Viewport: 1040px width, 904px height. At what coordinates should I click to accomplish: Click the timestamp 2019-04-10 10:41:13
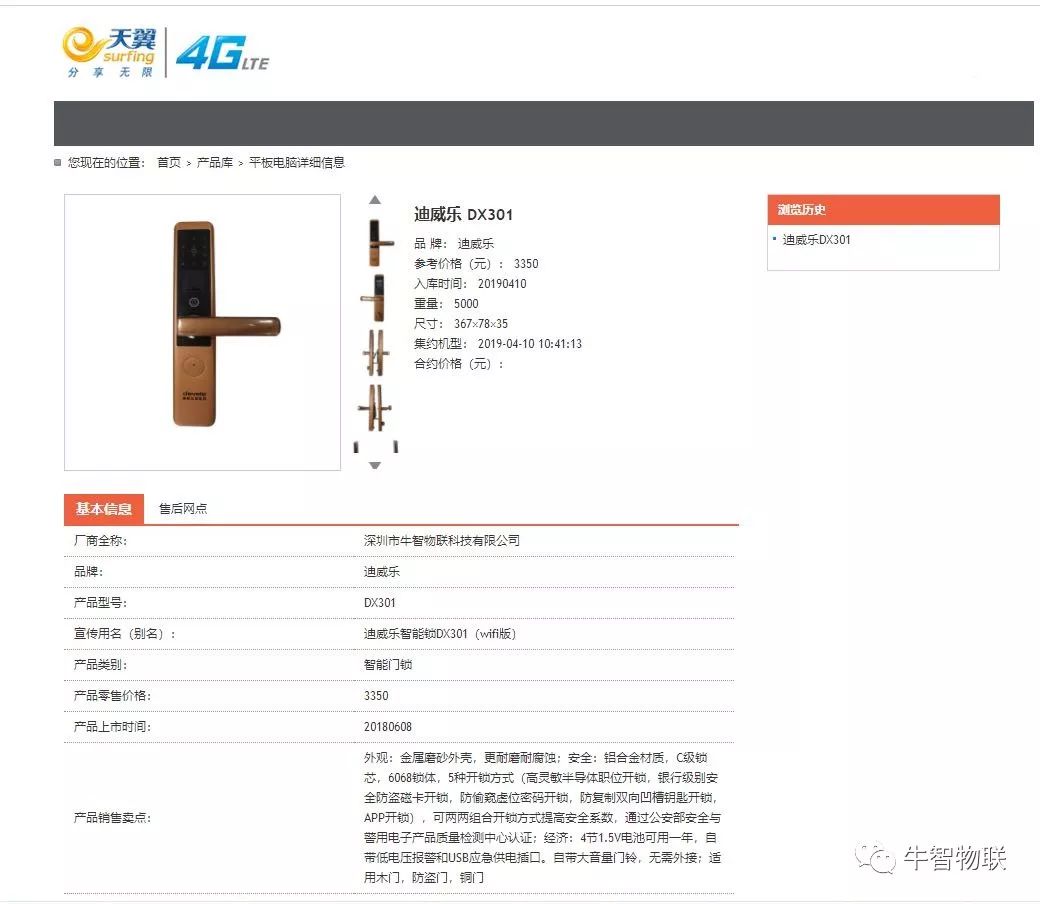click(529, 344)
